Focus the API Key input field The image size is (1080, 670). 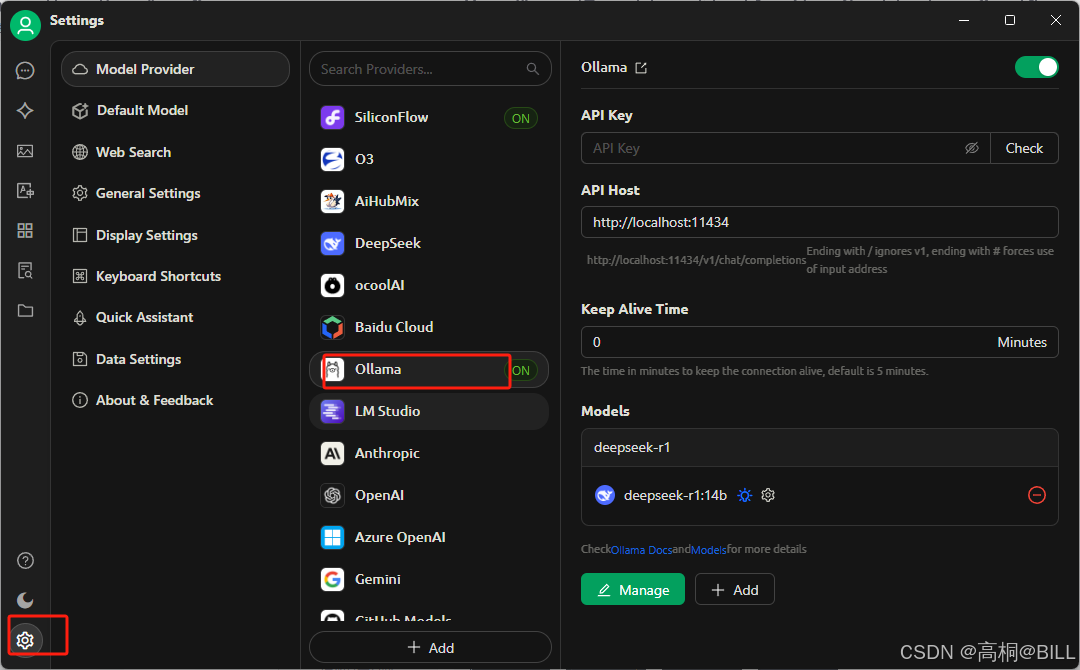click(785, 148)
